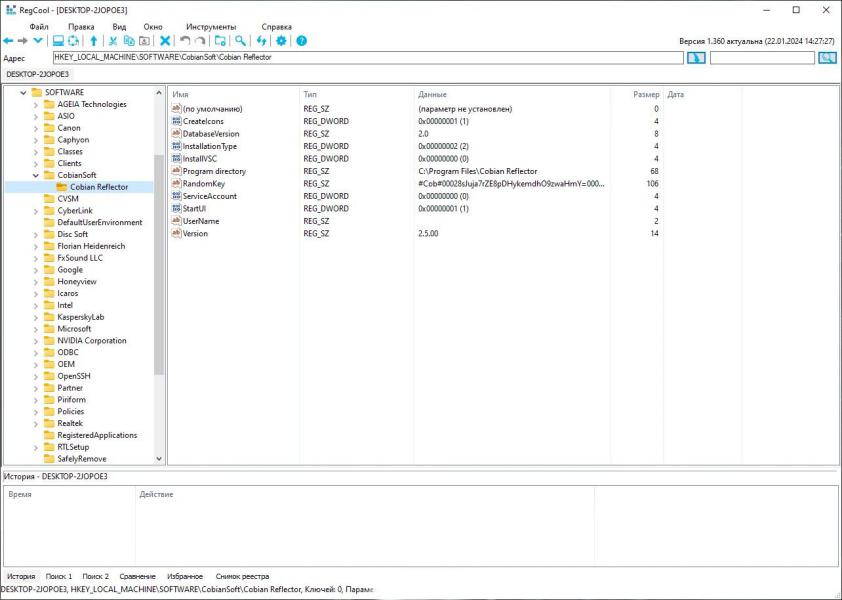Switch to the Сравнение tab
Screen dimensions: 842x600
(x=137, y=576)
